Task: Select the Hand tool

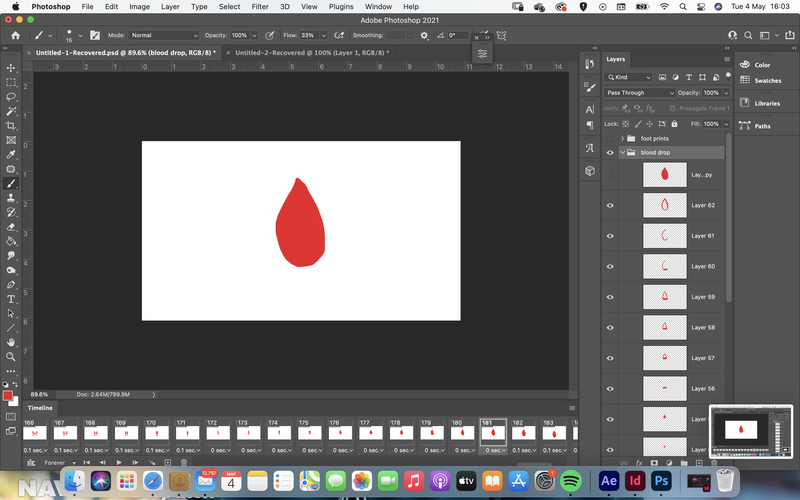Action: (11, 342)
